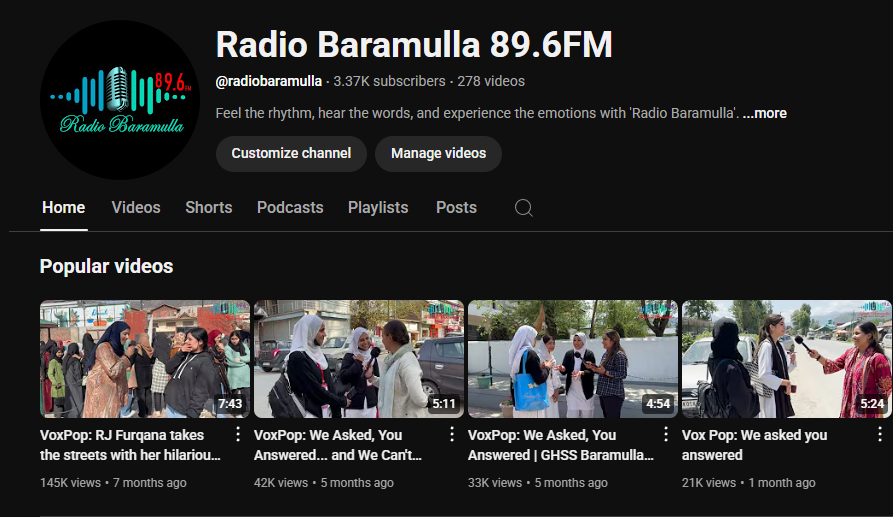
Task: Click the Manage videos button
Action: click(x=438, y=153)
